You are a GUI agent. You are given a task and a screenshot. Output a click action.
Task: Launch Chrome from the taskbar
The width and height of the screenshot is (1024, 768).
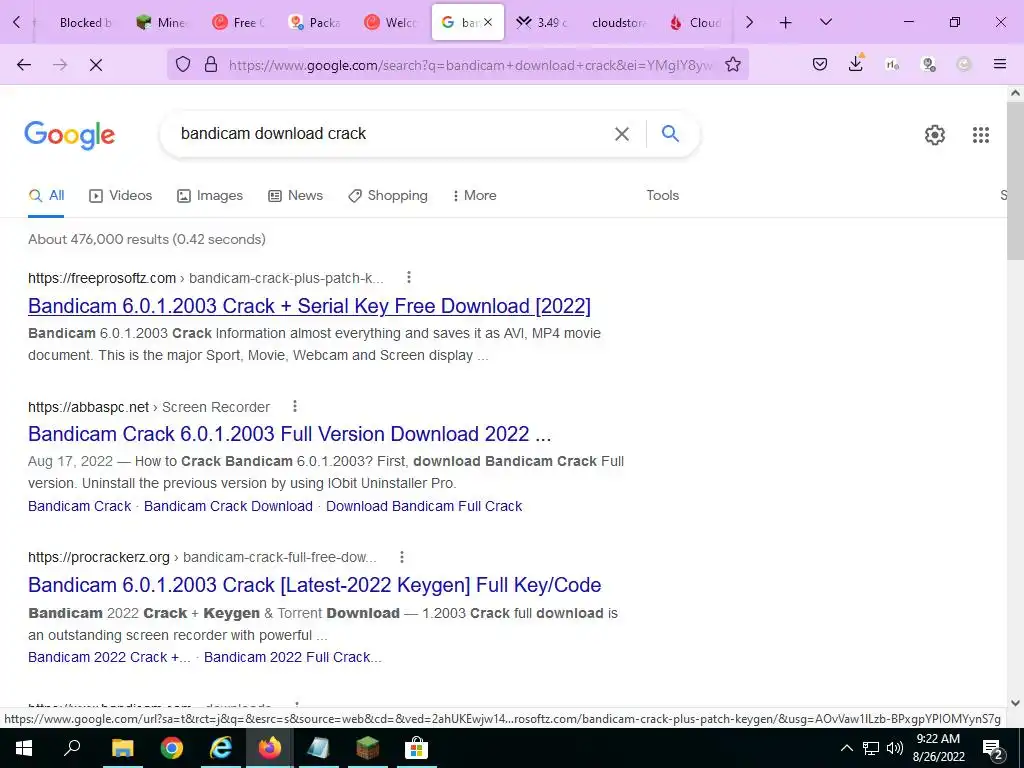click(171, 748)
